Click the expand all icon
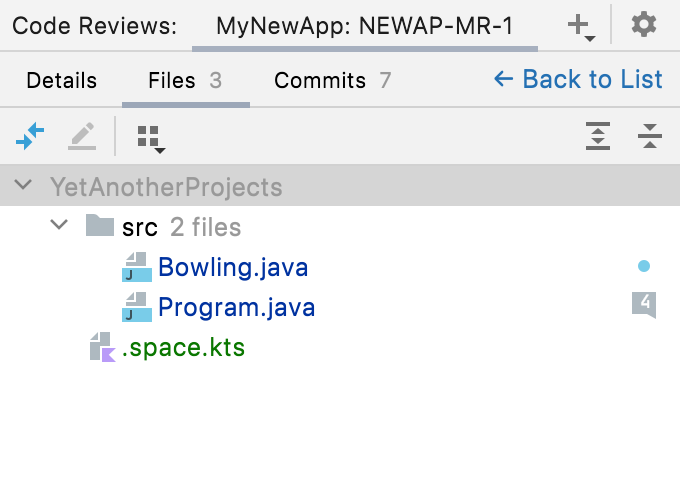 pyautogui.click(x=598, y=137)
